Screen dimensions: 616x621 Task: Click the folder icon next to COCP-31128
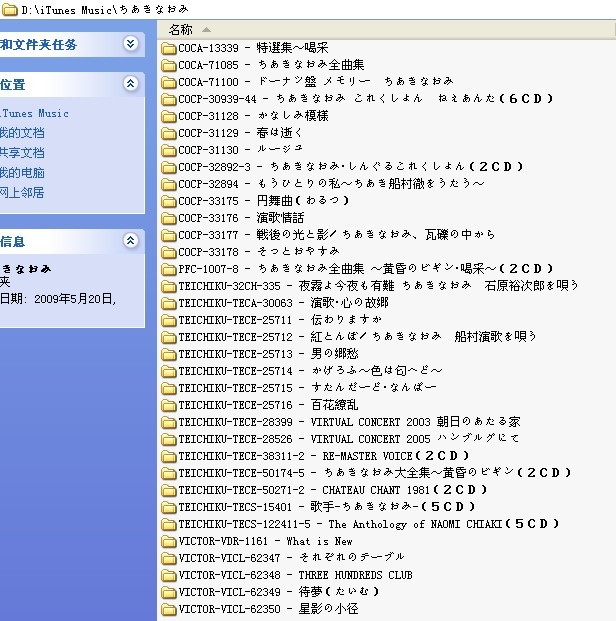169,116
